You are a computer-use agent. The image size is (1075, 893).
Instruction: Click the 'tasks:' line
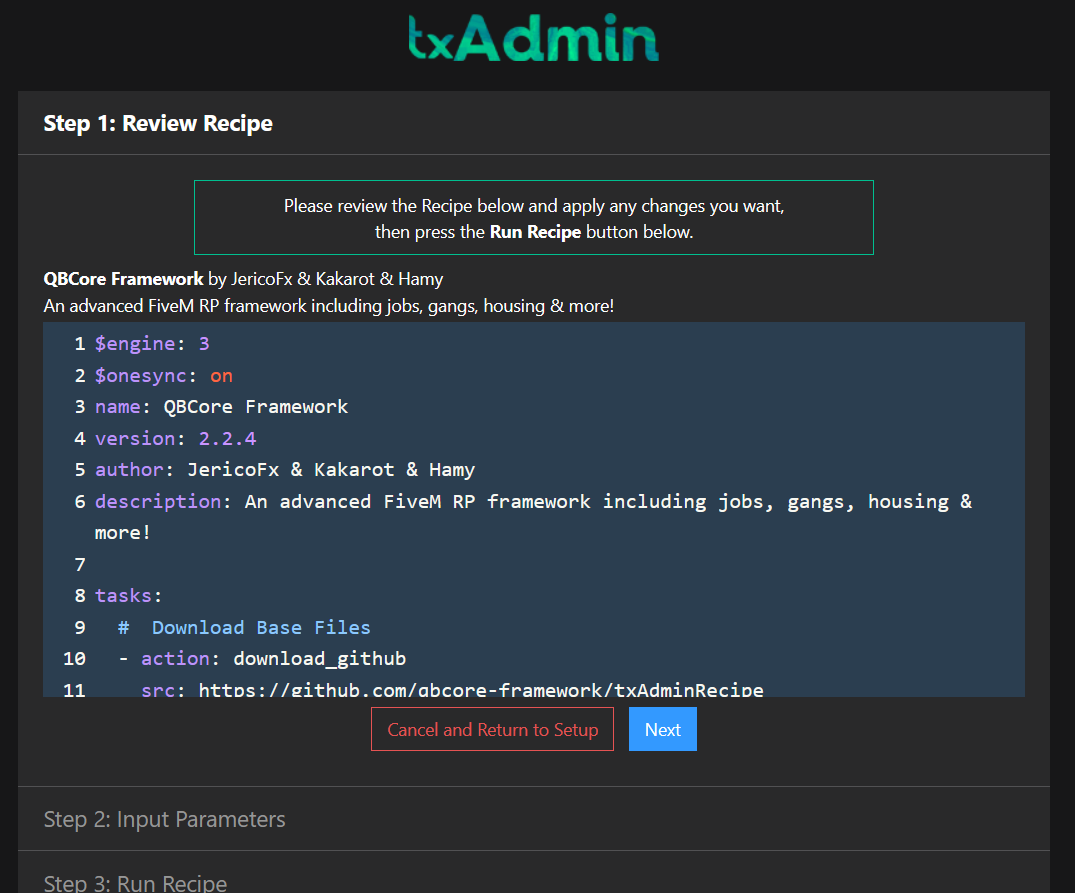tap(128, 596)
